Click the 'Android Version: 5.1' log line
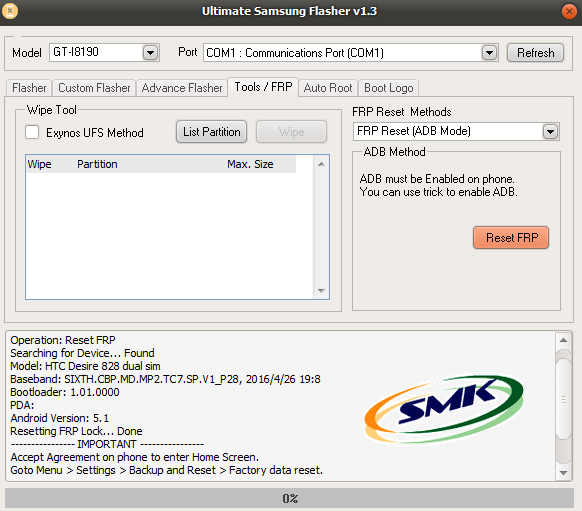Screen dimensions: 582x511 point(59,418)
